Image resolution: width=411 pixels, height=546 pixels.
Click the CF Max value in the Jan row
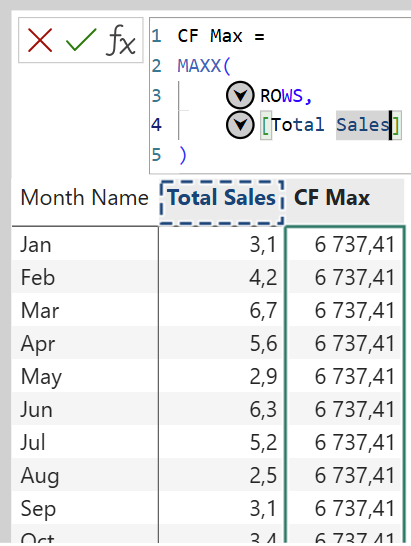tap(355, 244)
